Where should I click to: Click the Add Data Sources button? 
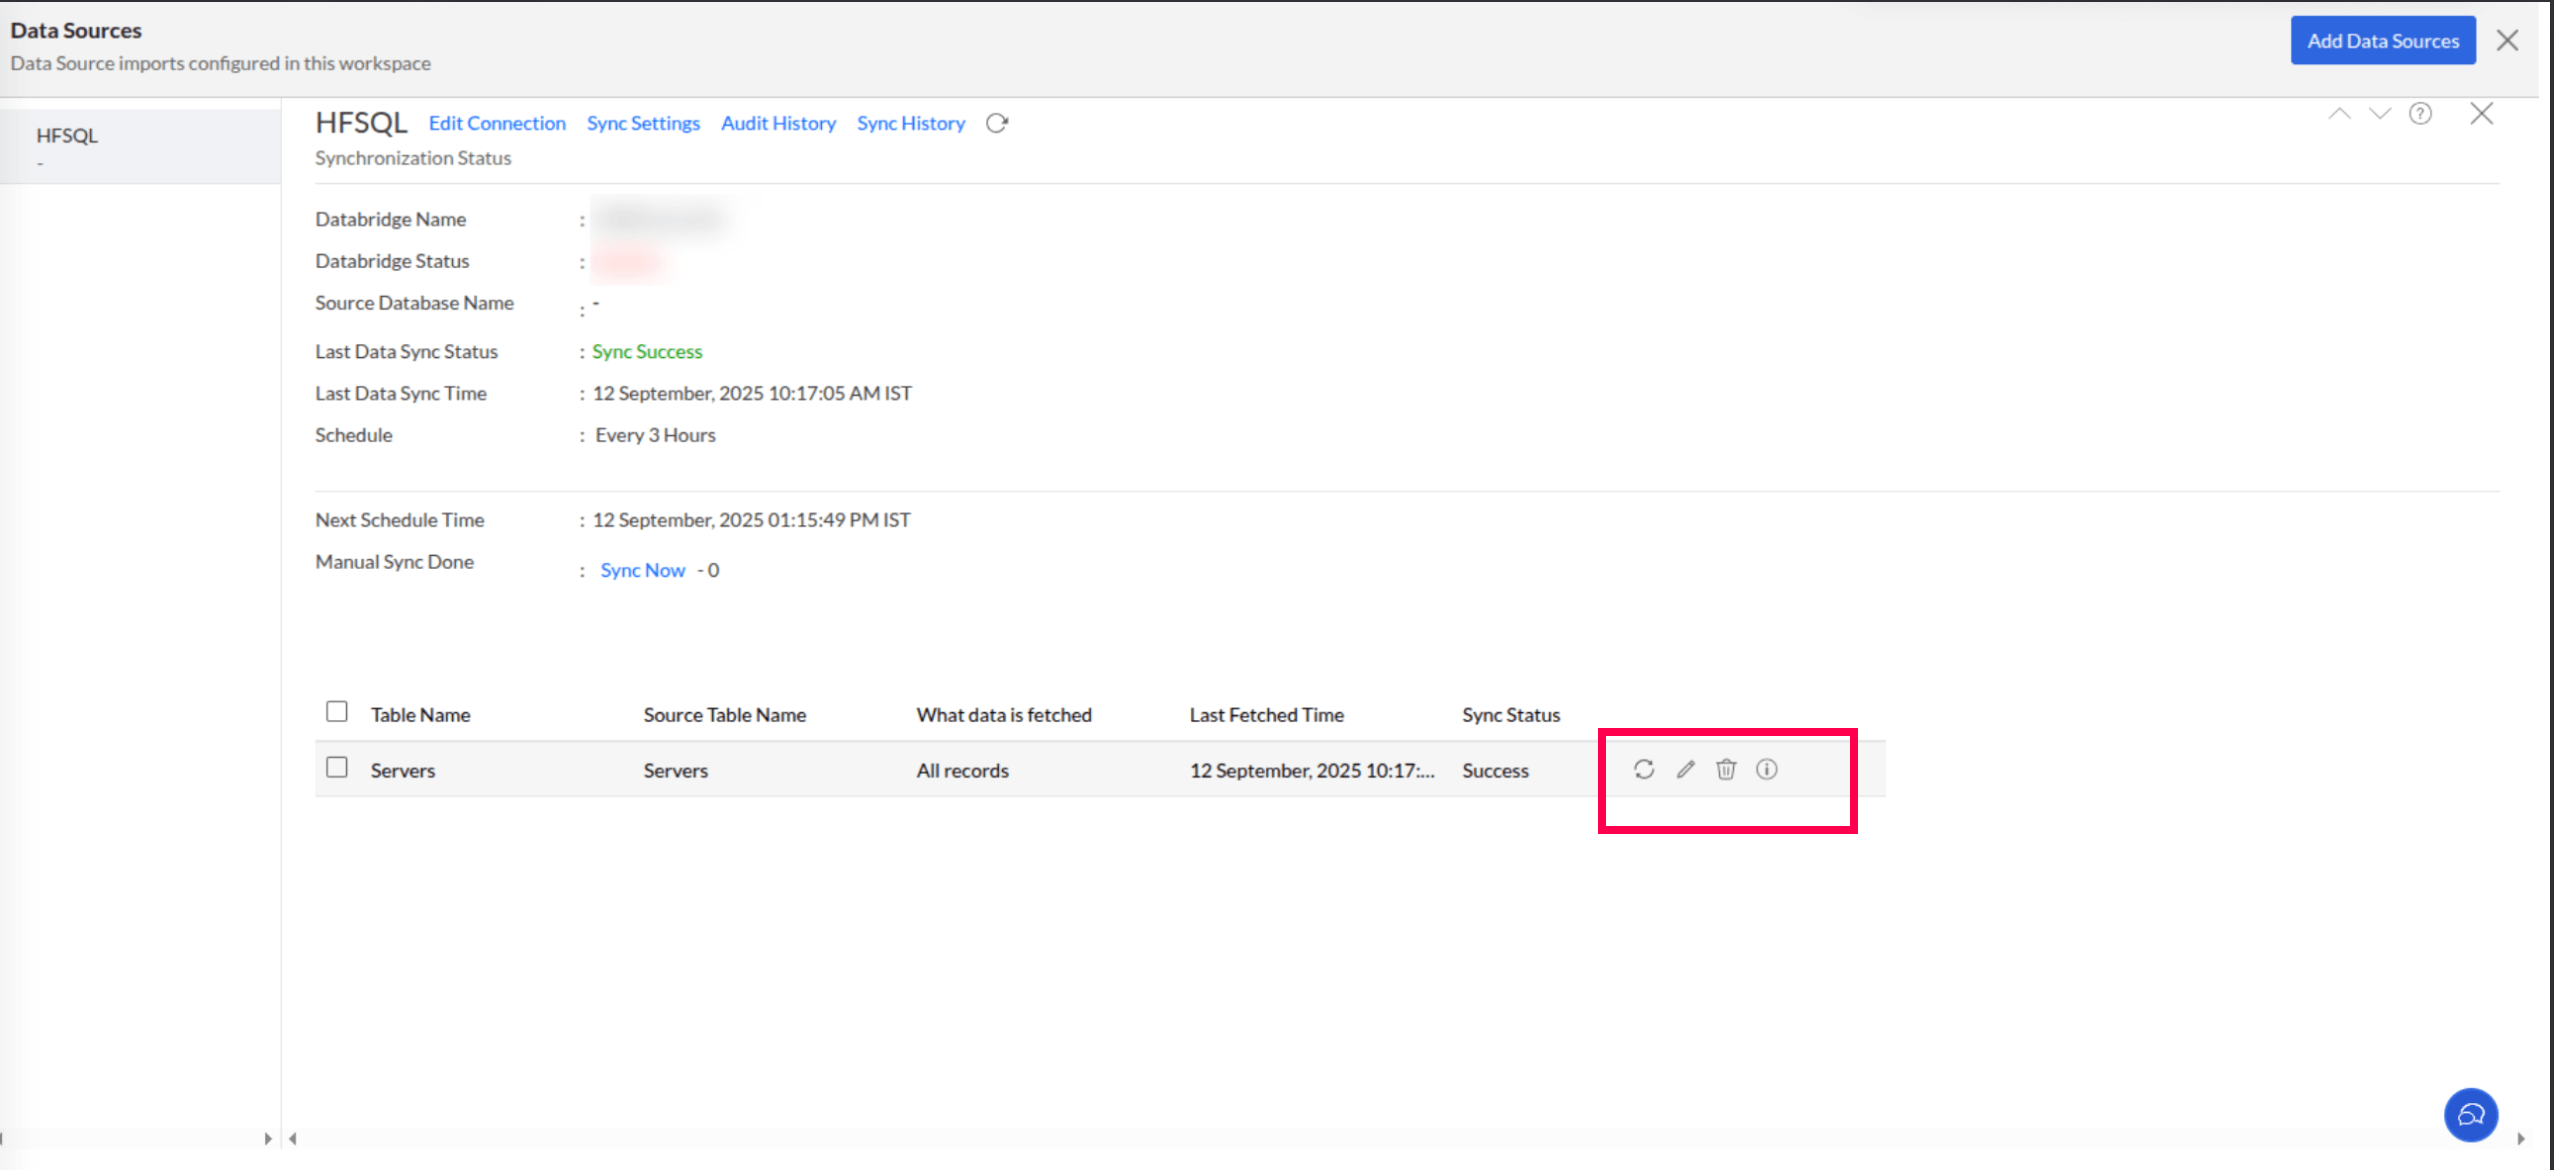[2383, 41]
